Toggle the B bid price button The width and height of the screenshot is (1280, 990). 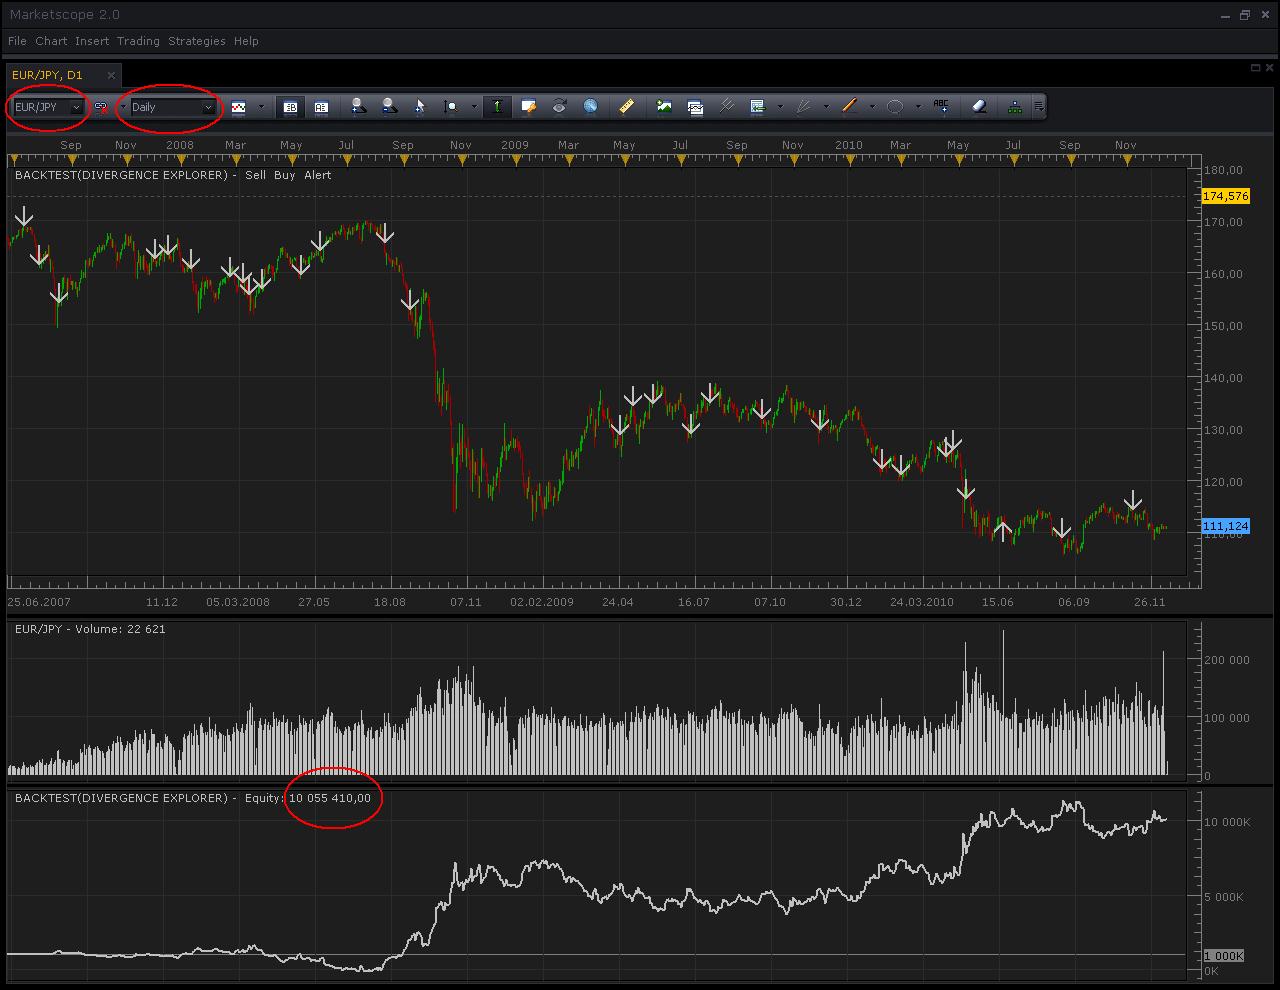(291, 107)
